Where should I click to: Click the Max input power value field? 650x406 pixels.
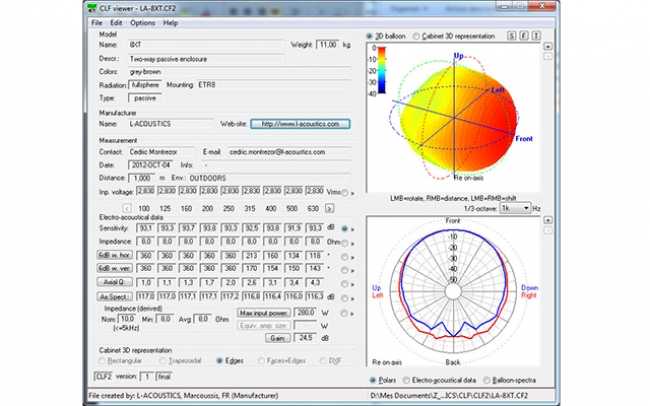305,312
